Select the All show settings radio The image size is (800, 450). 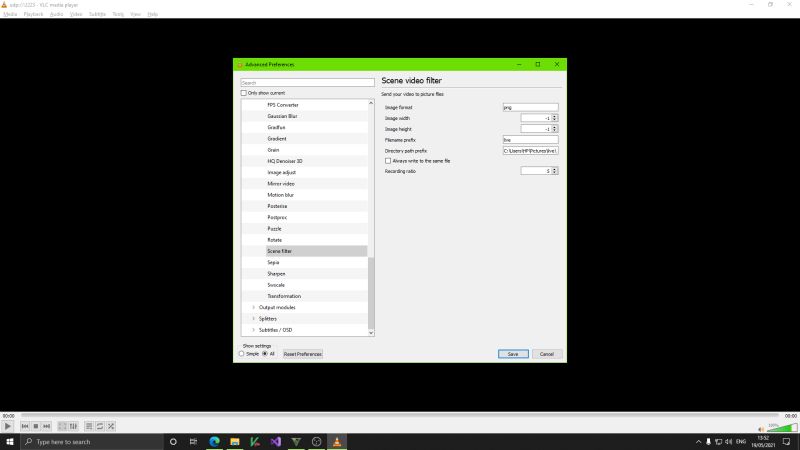(265, 354)
